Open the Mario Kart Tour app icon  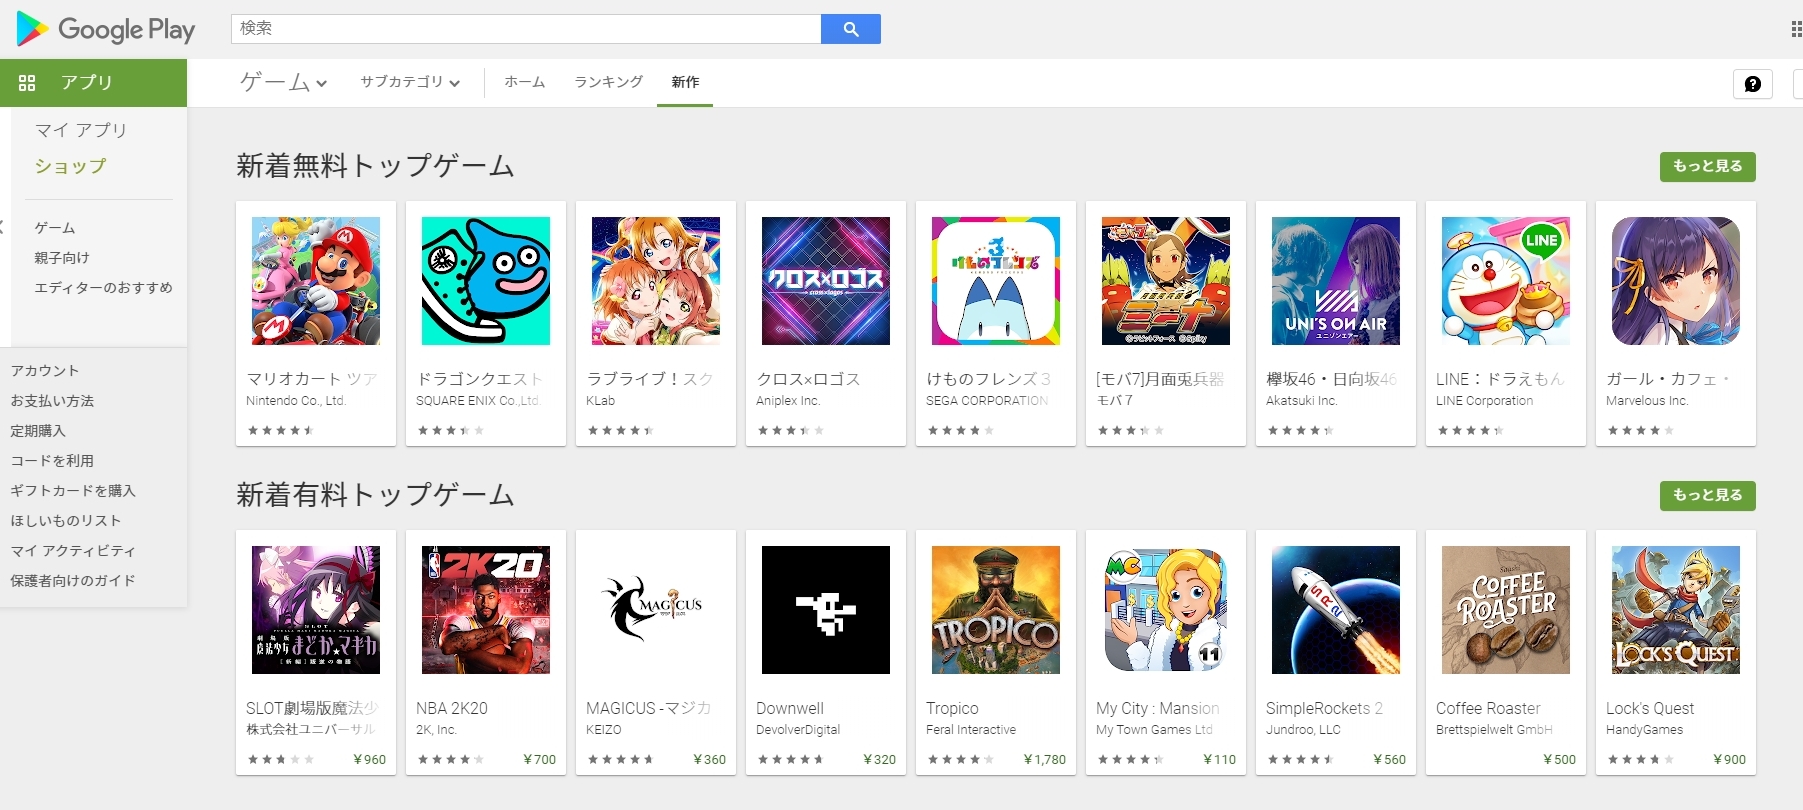click(316, 281)
